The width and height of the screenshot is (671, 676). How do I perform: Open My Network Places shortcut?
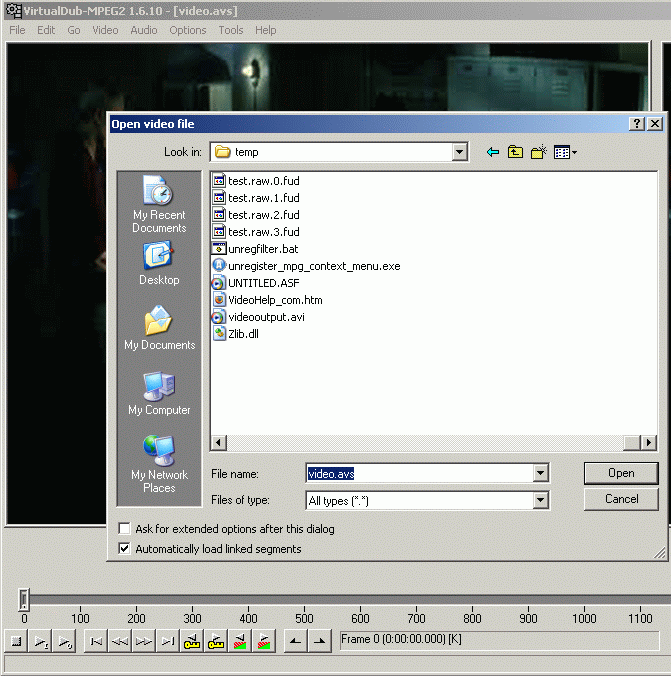(x=159, y=464)
